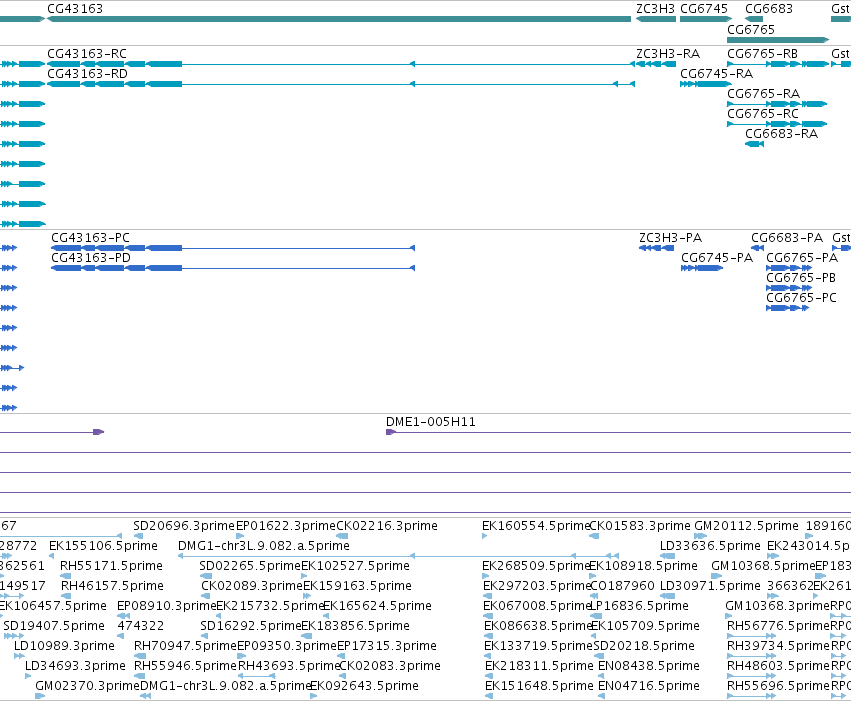851x701 pixels.
Task: Click the CG6683-RA transcript
Action: pyautogui.click(x=782, y=134)
